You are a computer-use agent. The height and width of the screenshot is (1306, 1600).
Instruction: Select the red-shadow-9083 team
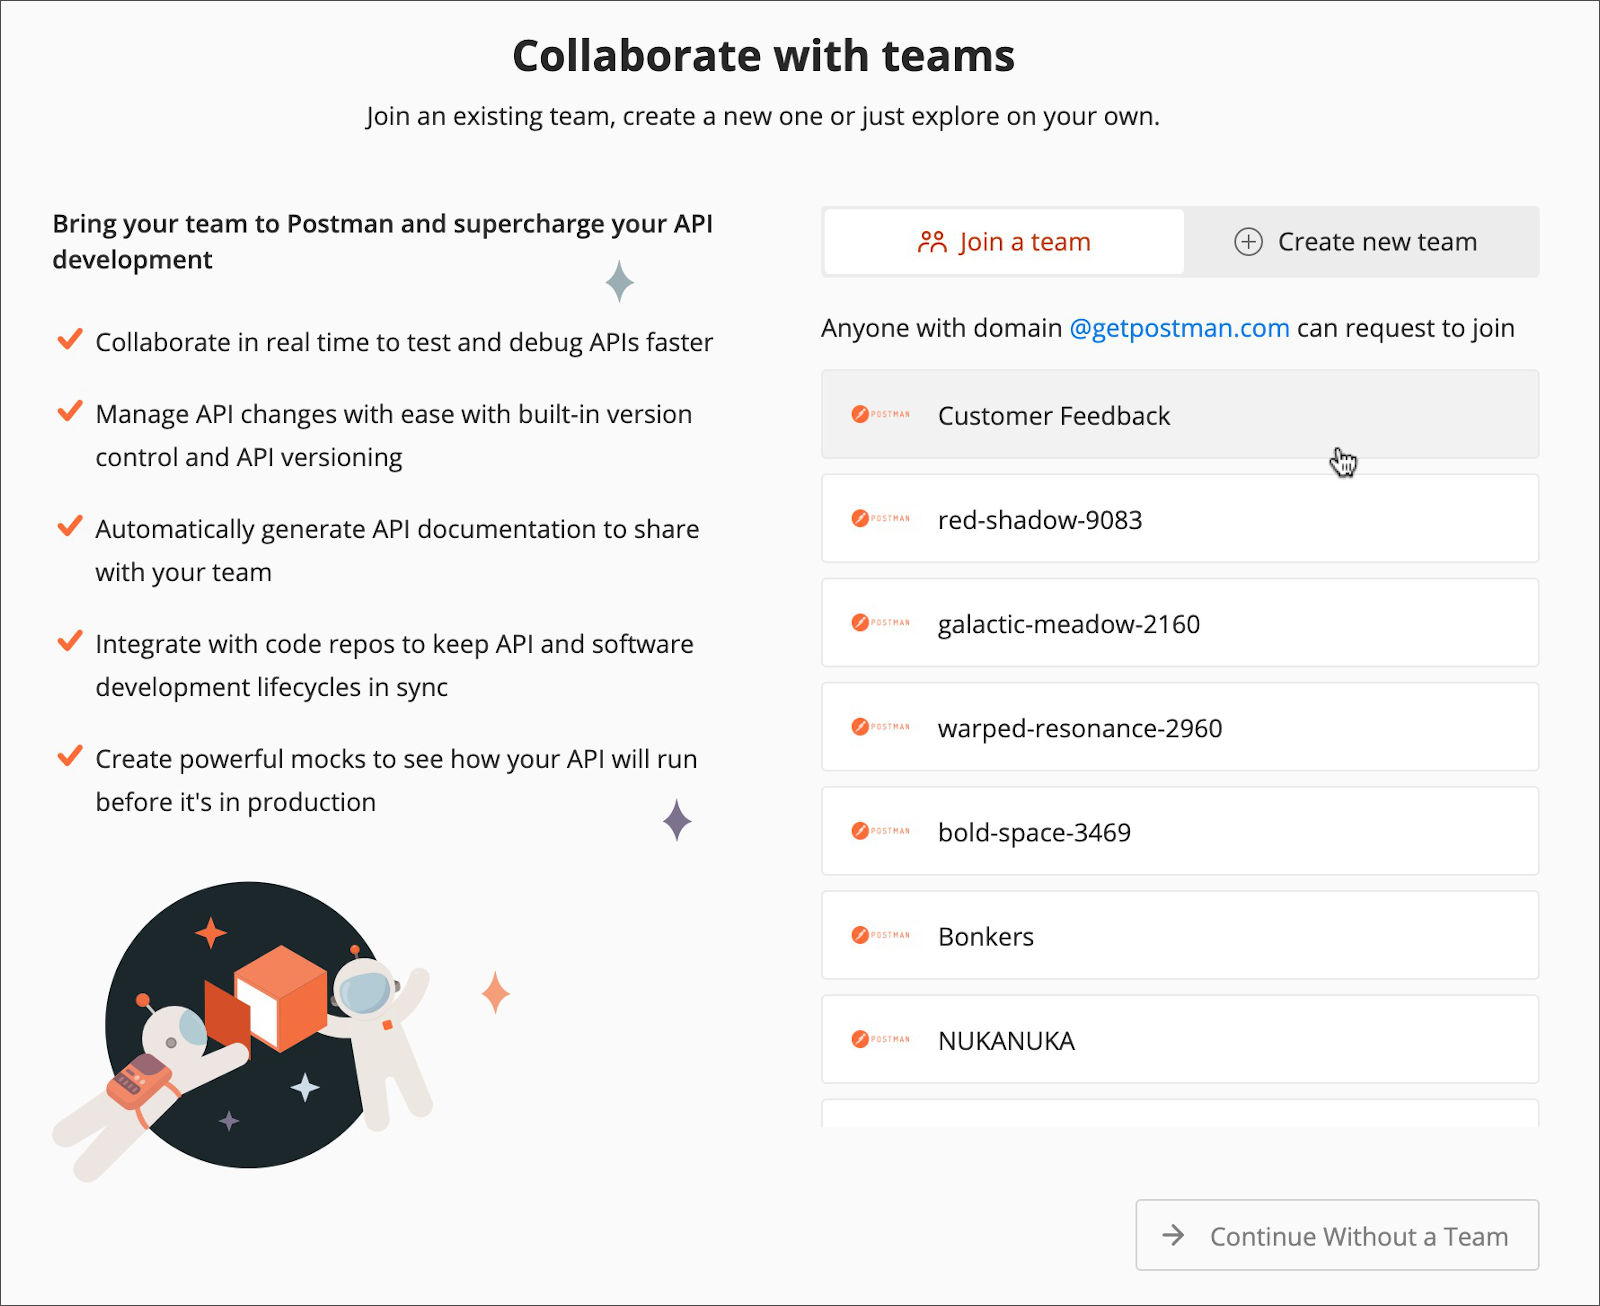(1180, 519)
